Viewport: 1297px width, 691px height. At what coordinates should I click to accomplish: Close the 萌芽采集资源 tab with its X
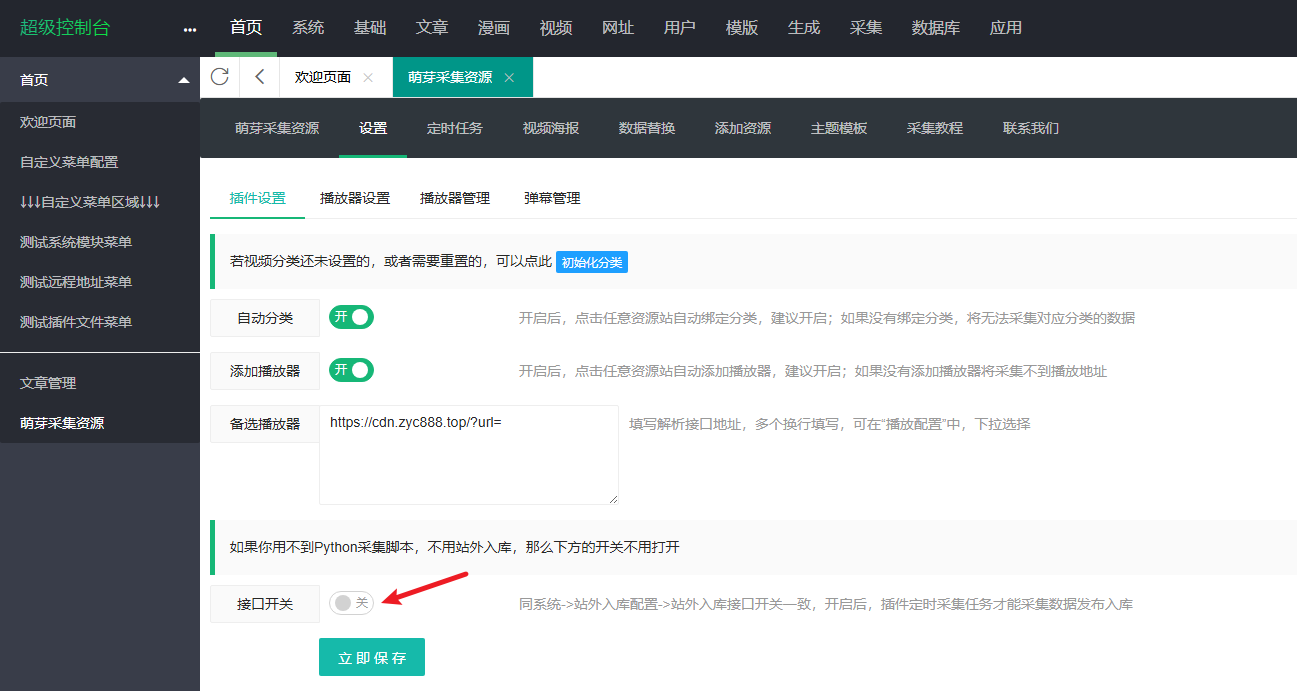(509, 78)
